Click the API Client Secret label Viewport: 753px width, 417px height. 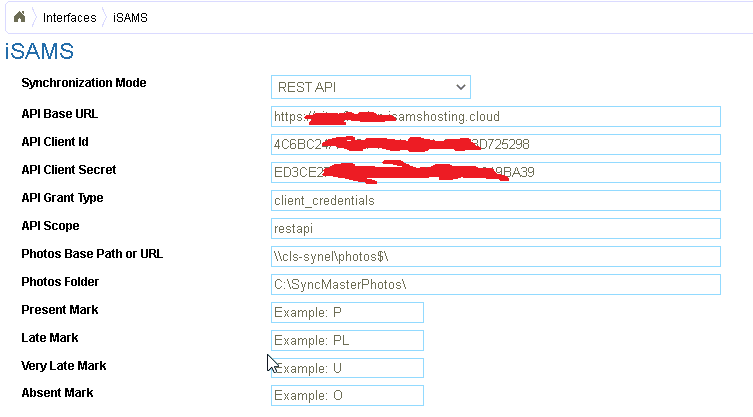[69, 170]
